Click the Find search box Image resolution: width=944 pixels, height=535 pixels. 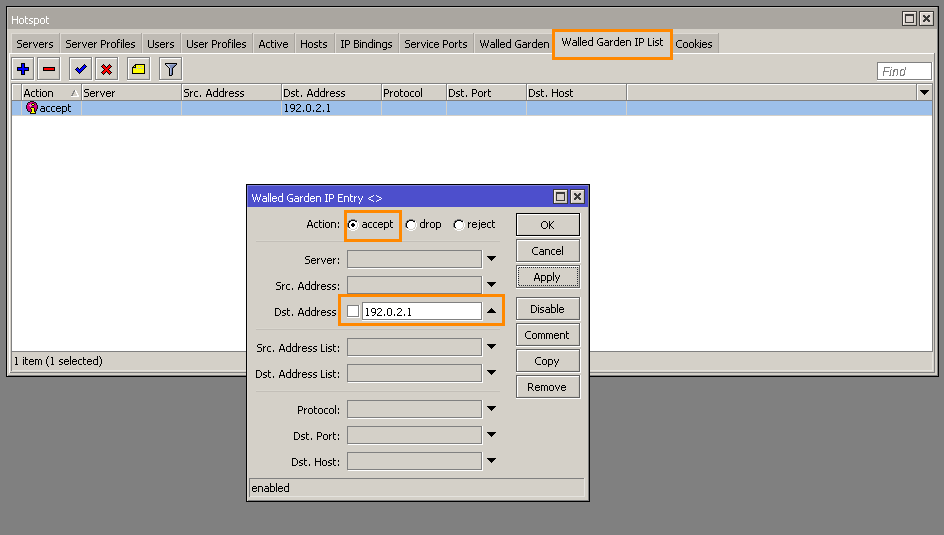tap(904, 71)
